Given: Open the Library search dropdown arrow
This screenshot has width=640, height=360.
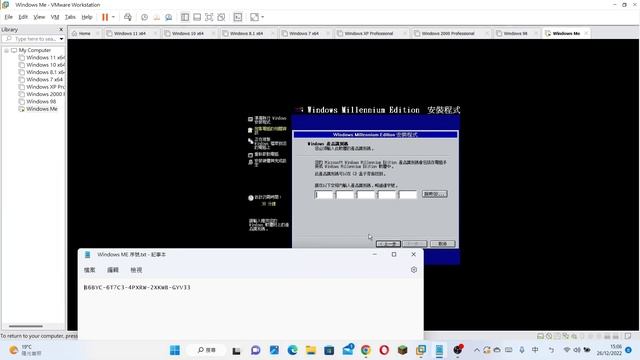Looking at the screenshot, I should 61,39.
